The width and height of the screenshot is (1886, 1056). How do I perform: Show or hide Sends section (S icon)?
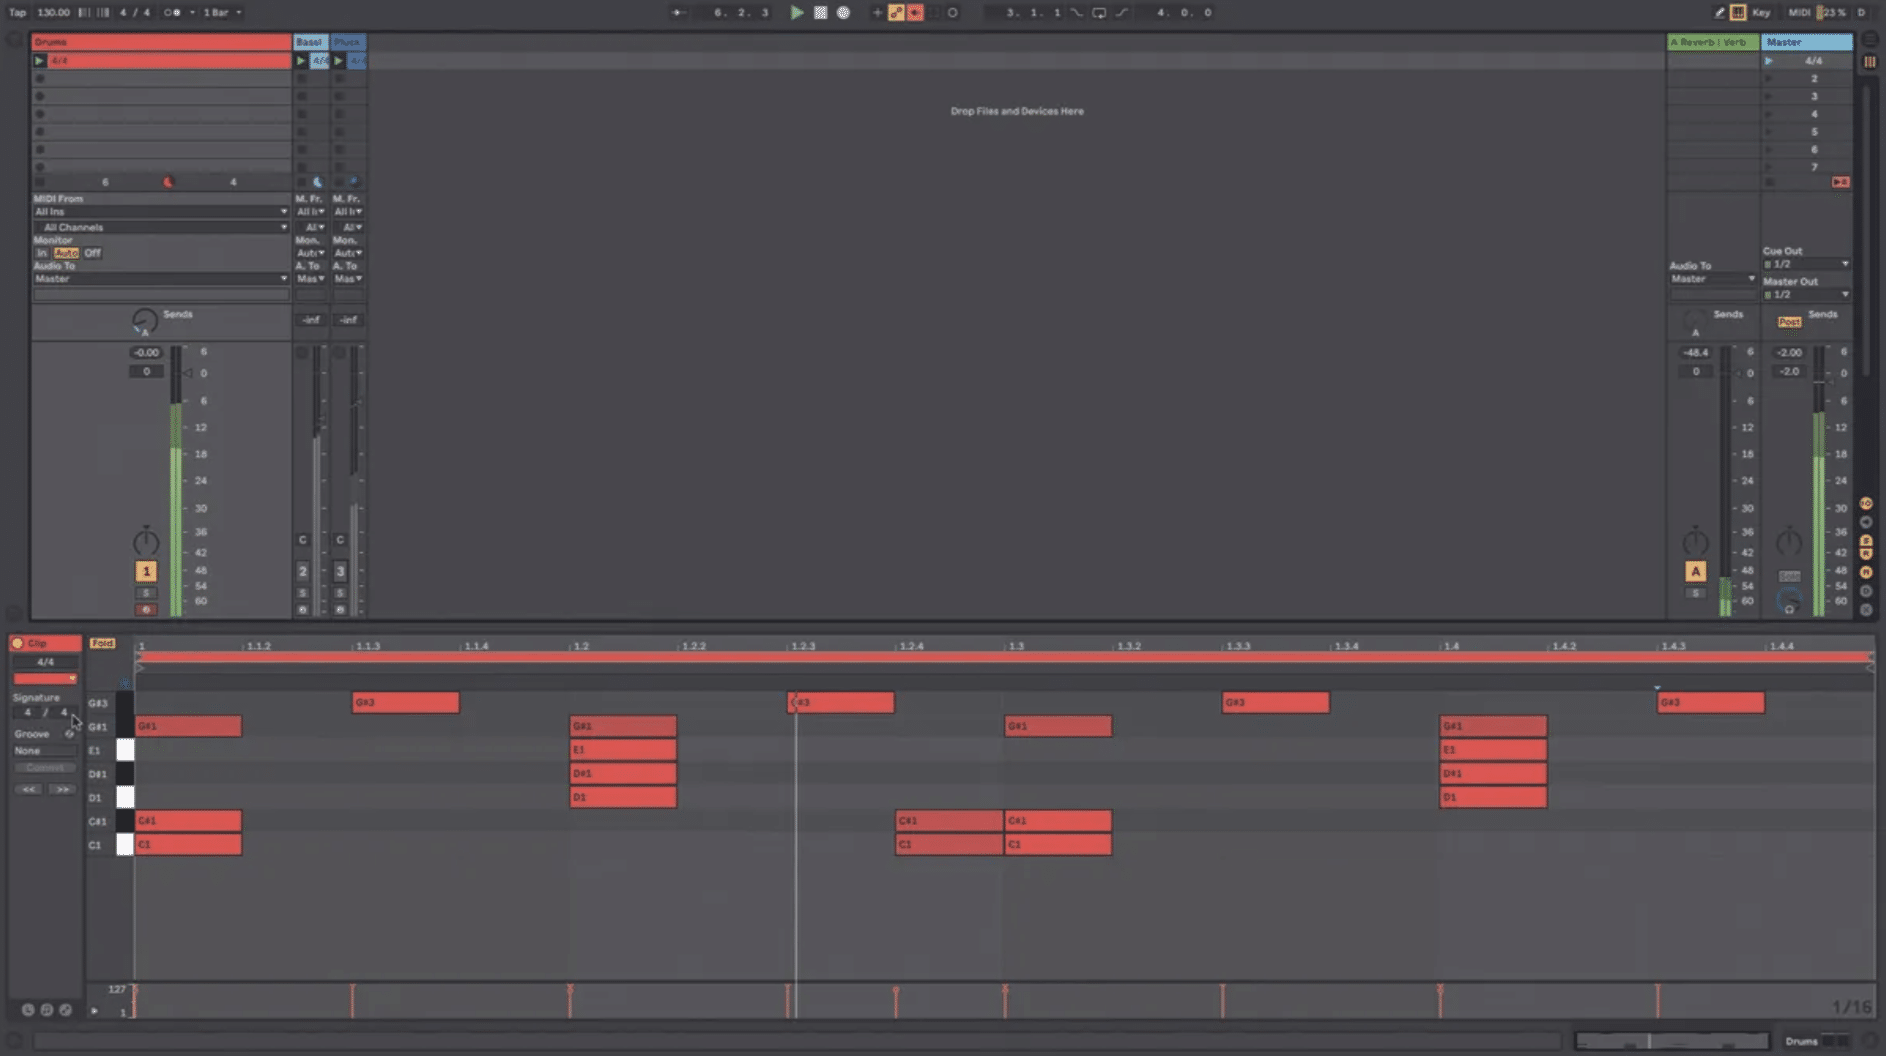pos(1866,540)
